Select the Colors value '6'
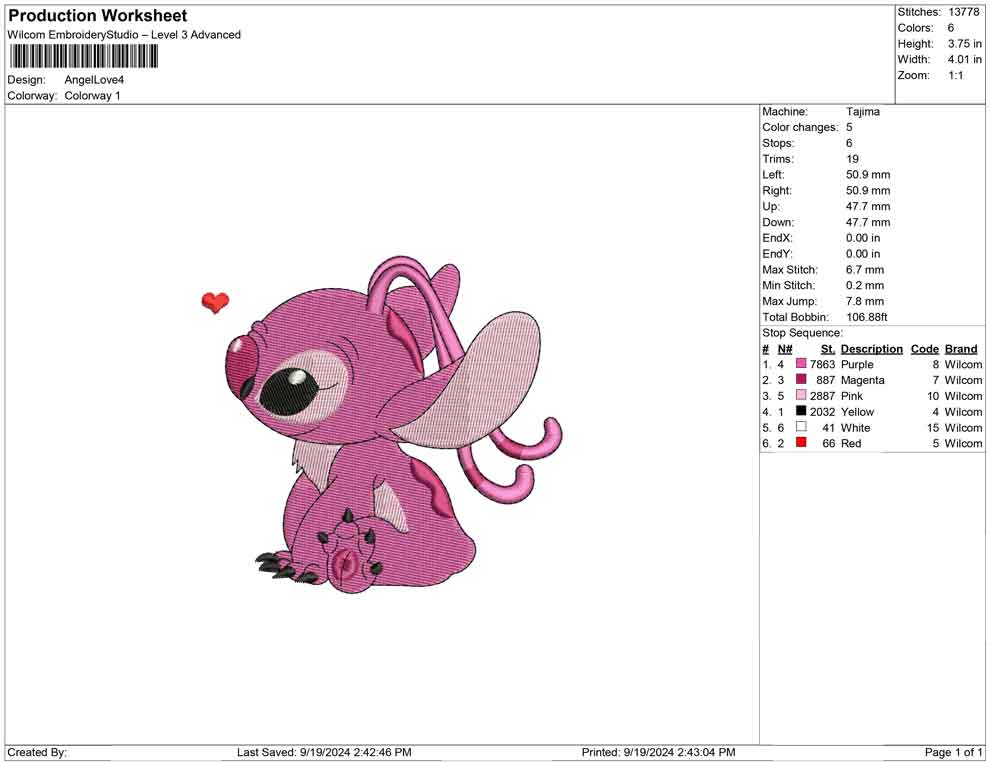This screenshot has height=762, width=990. tap(951, 28)
